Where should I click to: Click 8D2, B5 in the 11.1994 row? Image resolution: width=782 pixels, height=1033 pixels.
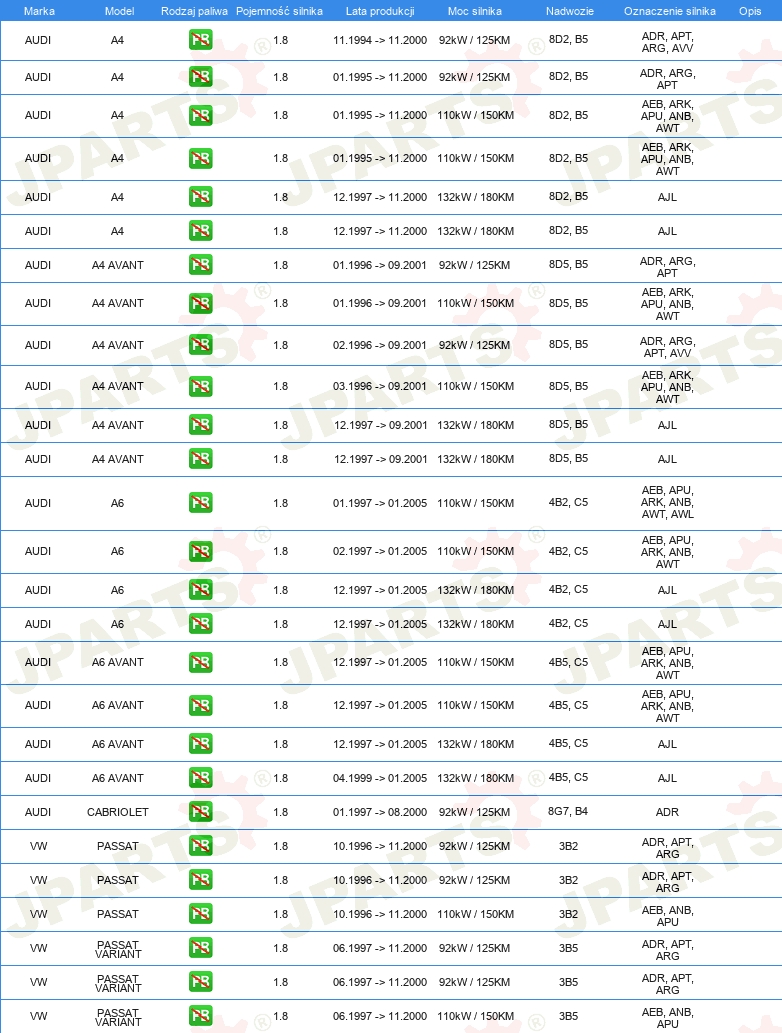tap(568, 40)
